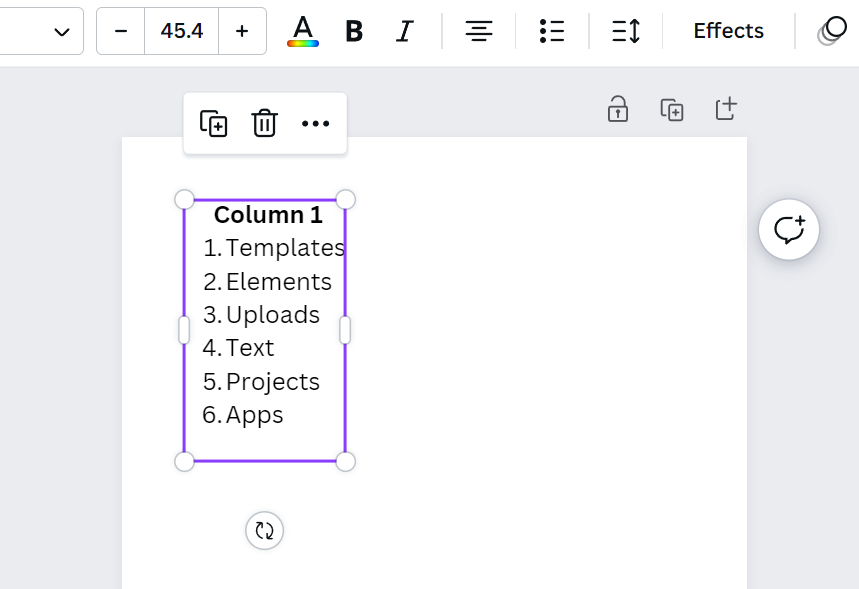Decrease font size with minus
This screenshot has width=859, height=589.
coord(121,31)
